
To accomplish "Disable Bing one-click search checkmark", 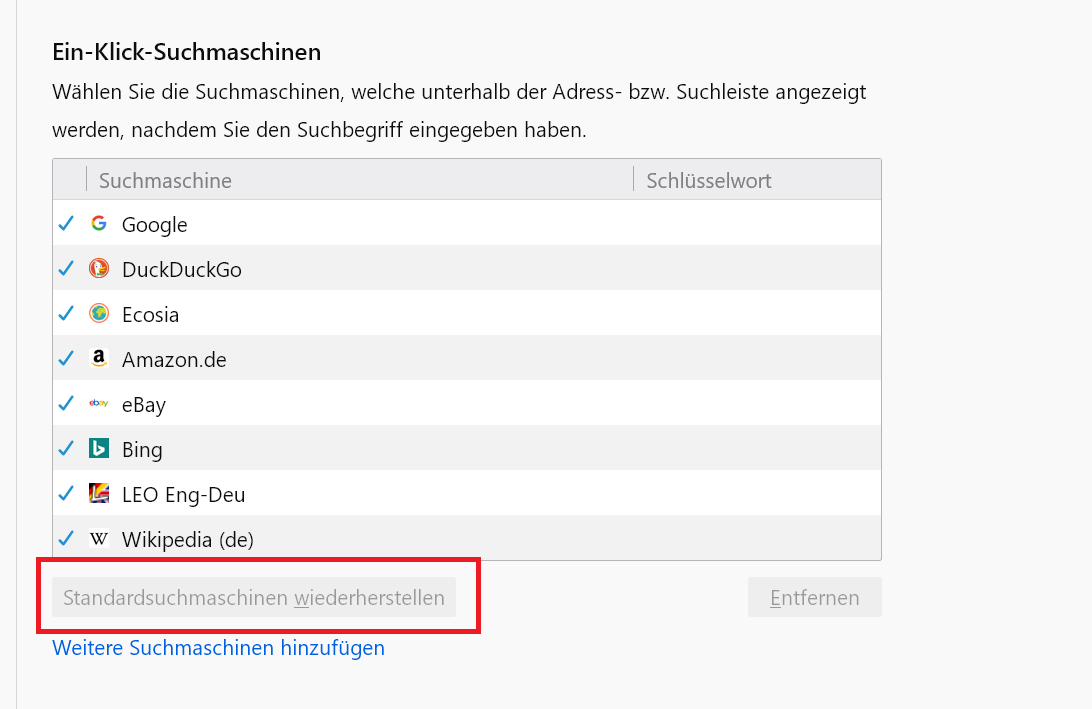I will click(67, 449).
